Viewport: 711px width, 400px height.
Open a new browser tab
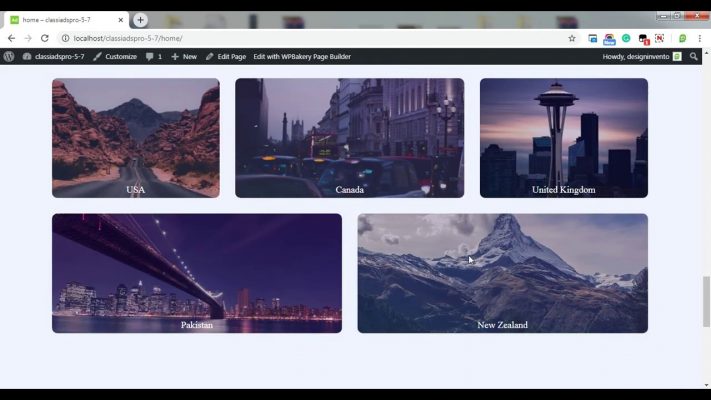coord(140,19)
